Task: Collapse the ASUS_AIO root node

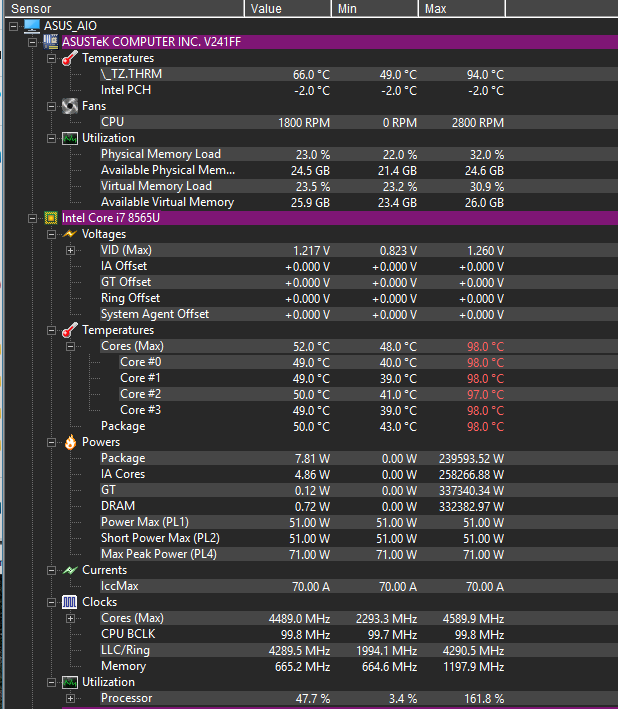Action: click(x=14, y=26)
